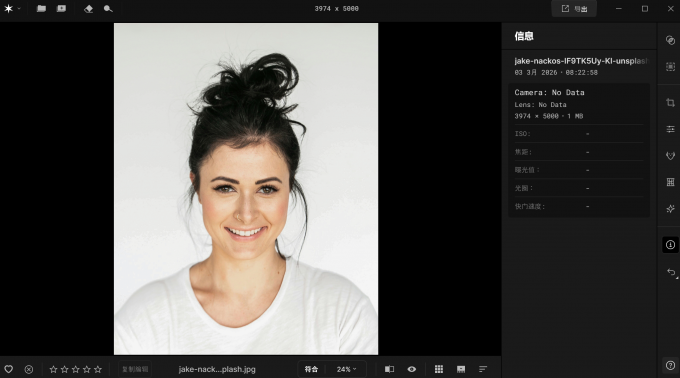Viewport: 680px width, 378px height.
Task: Open the star-logo main menu
Action: pyautogui.click(x=8, y=9)
